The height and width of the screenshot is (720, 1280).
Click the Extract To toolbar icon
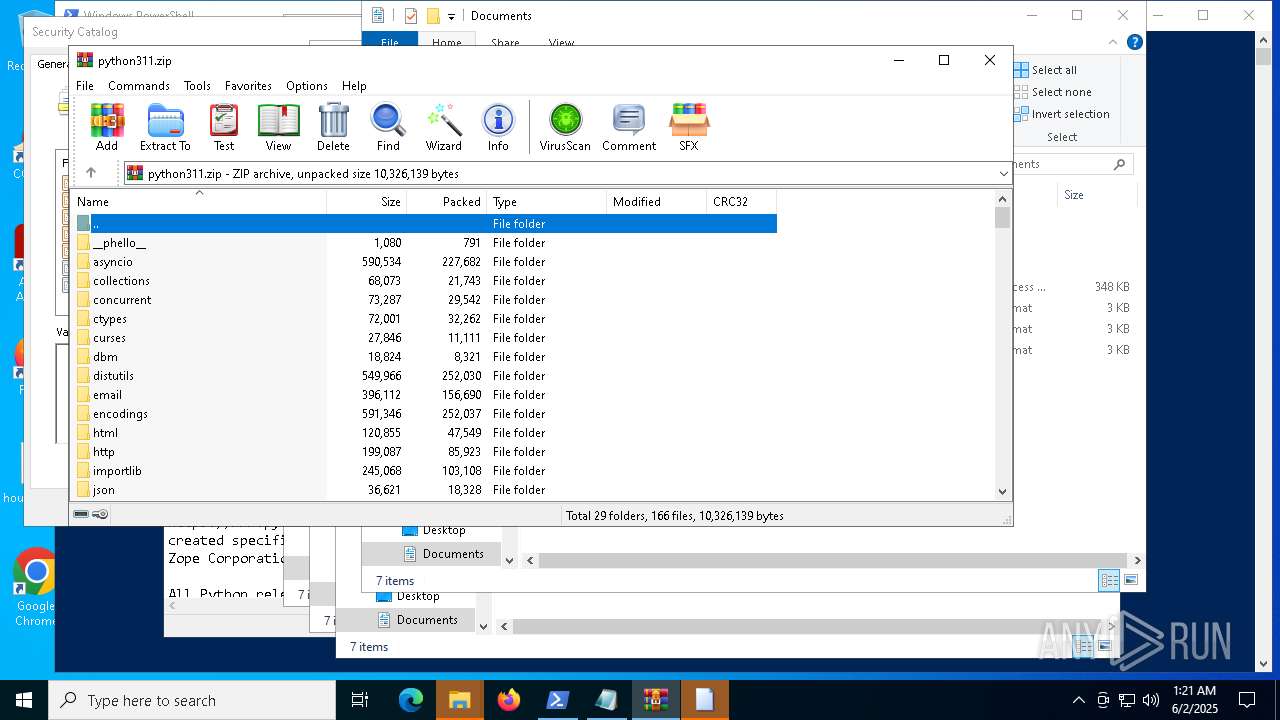(165, 127)
